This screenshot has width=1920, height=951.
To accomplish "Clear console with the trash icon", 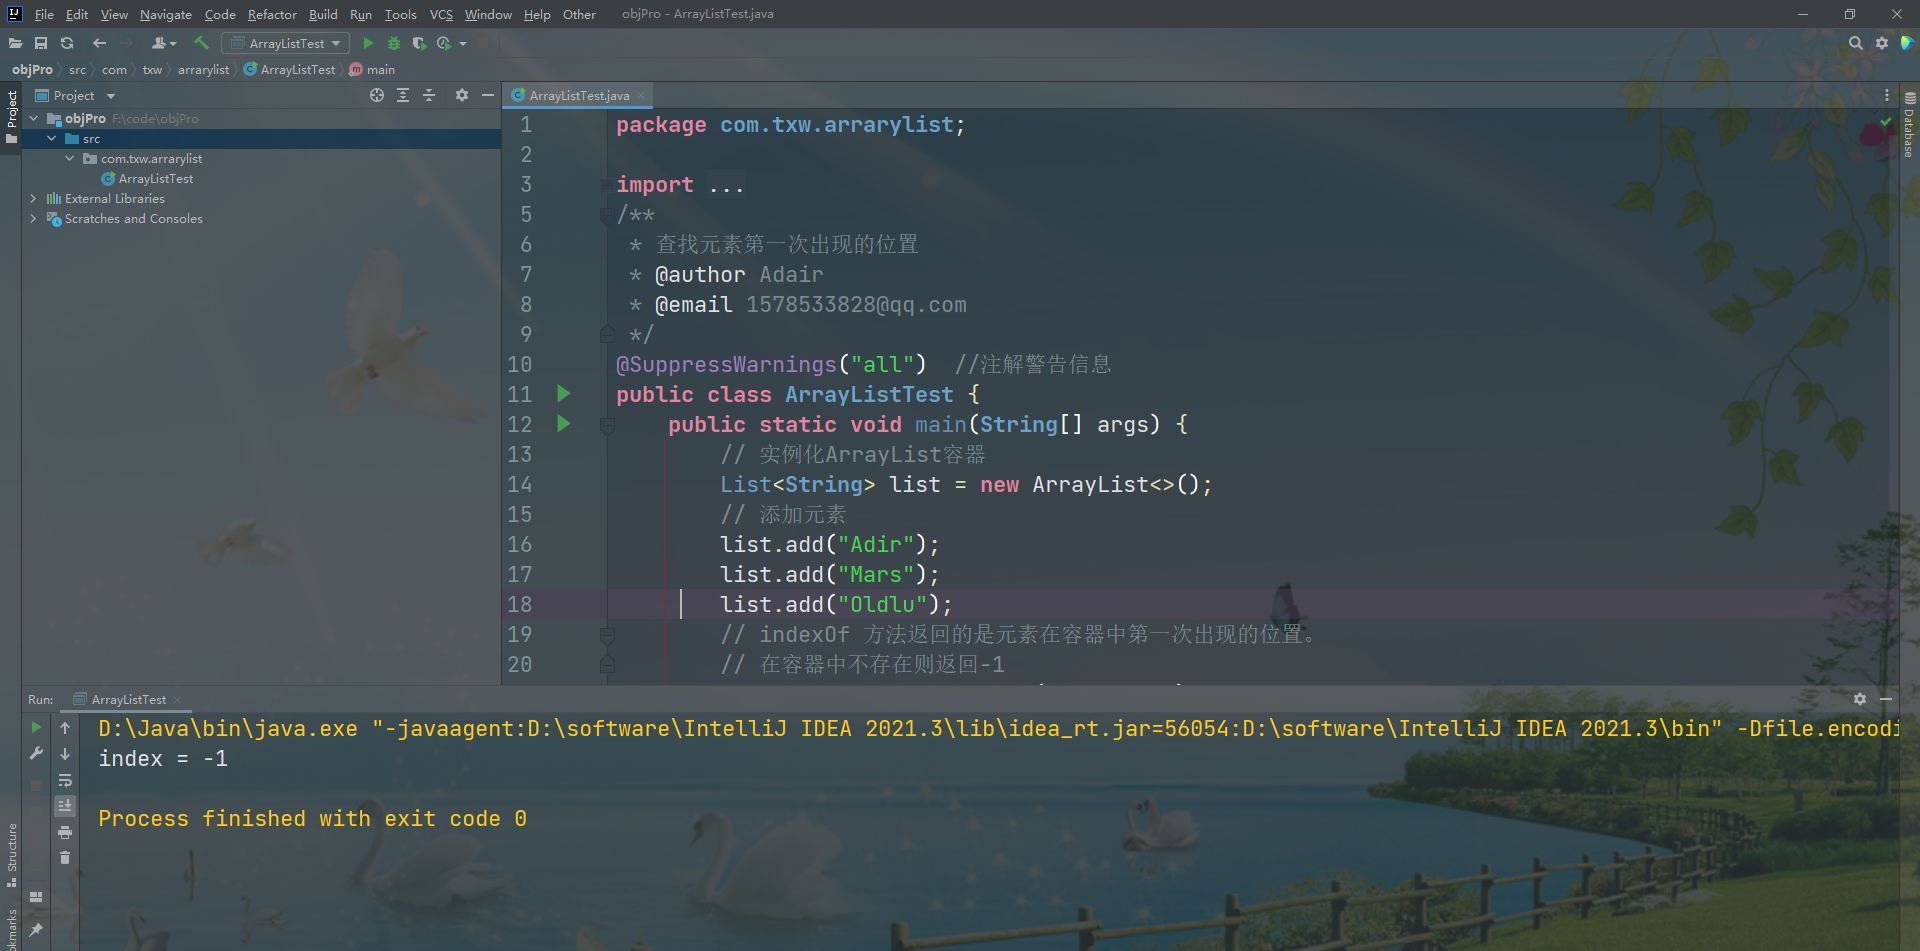I will (x=65, y=858).
